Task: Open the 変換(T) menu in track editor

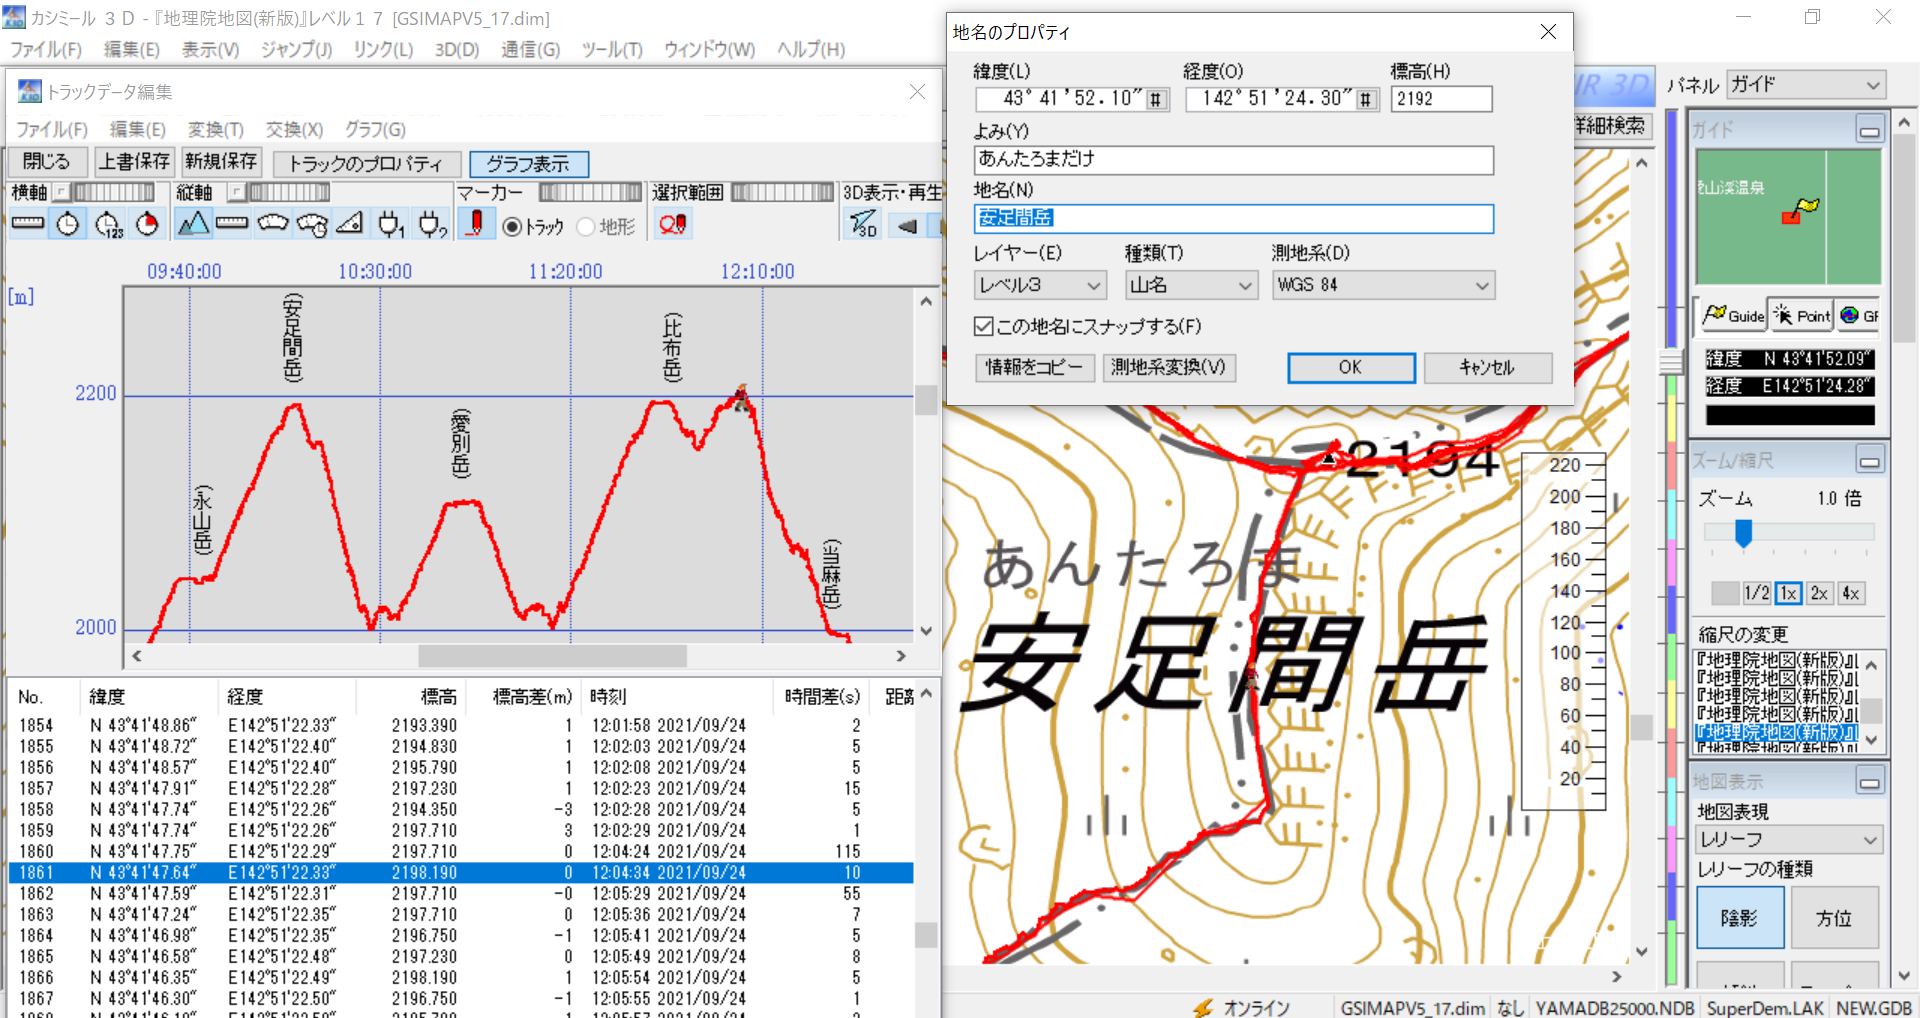Action: (215, 130)
